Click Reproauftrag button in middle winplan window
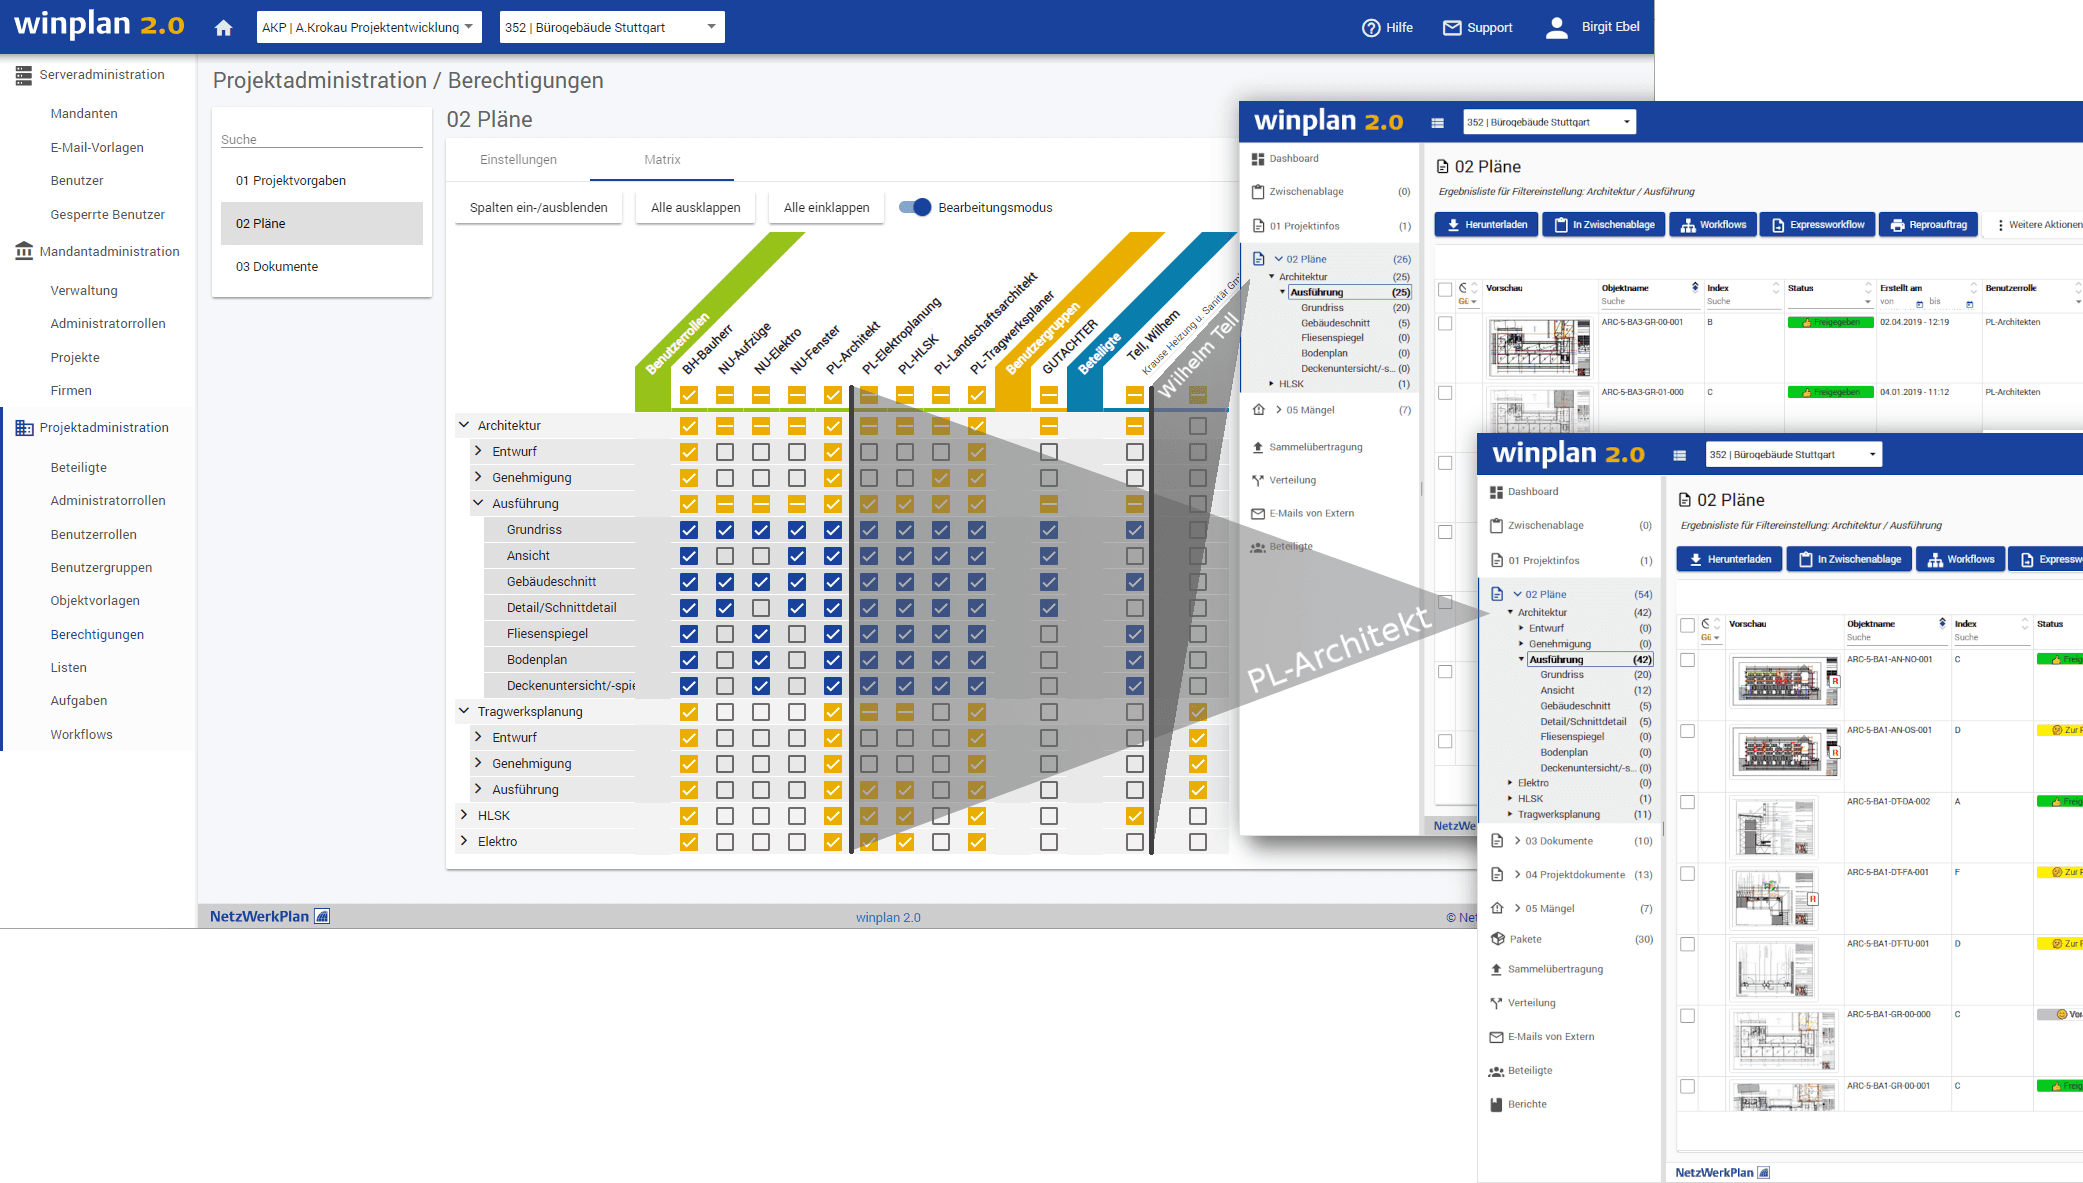 pyautogui.click(x=1928, y=225)
